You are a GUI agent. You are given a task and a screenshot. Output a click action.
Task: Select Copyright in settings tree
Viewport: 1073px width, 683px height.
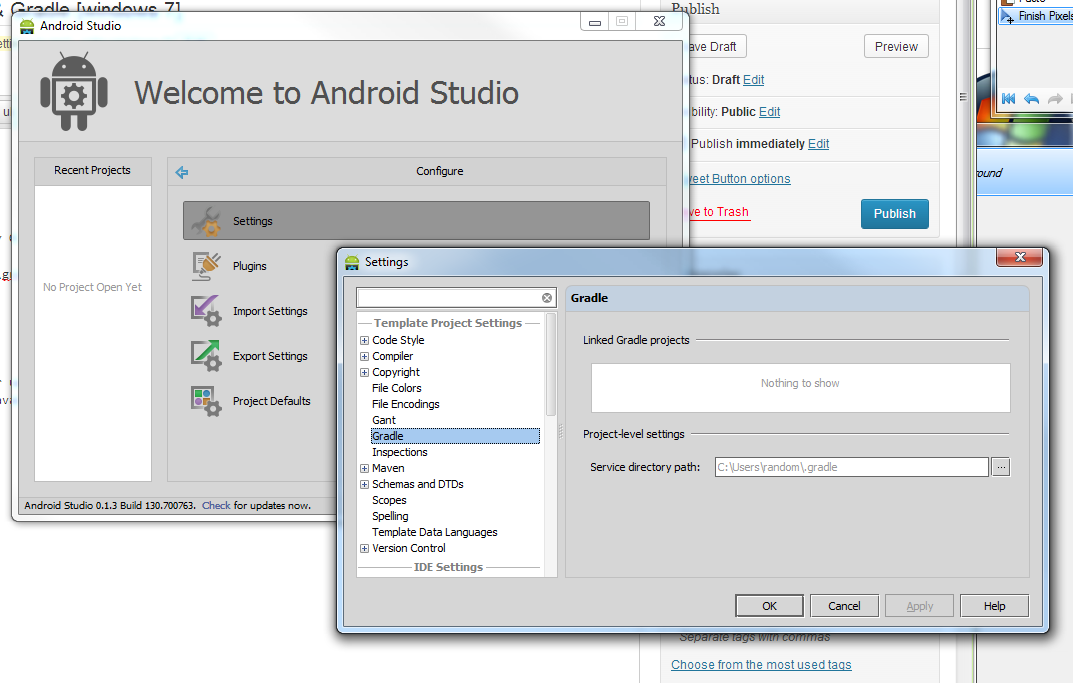(396, 372)
